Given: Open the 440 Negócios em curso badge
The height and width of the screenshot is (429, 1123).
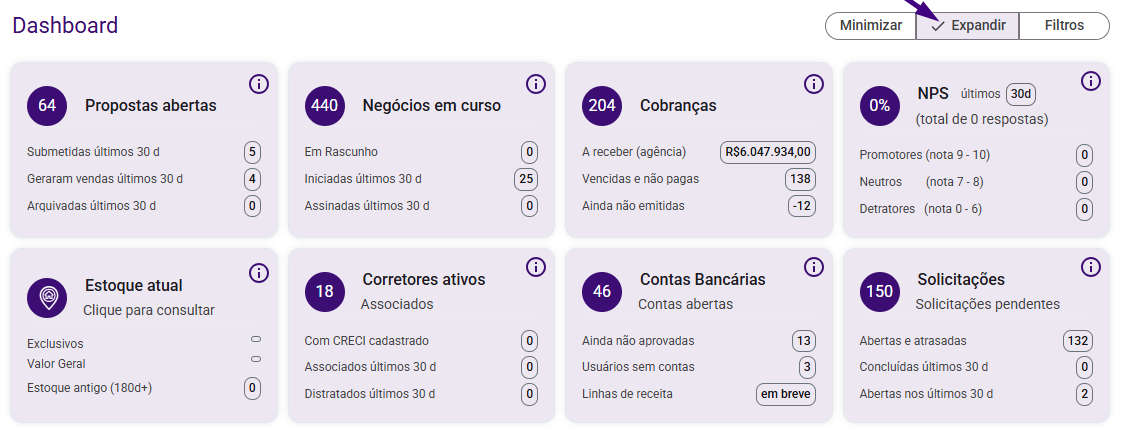Looking at the screenshot, I should pyautogui.click(x=325, y=105).
